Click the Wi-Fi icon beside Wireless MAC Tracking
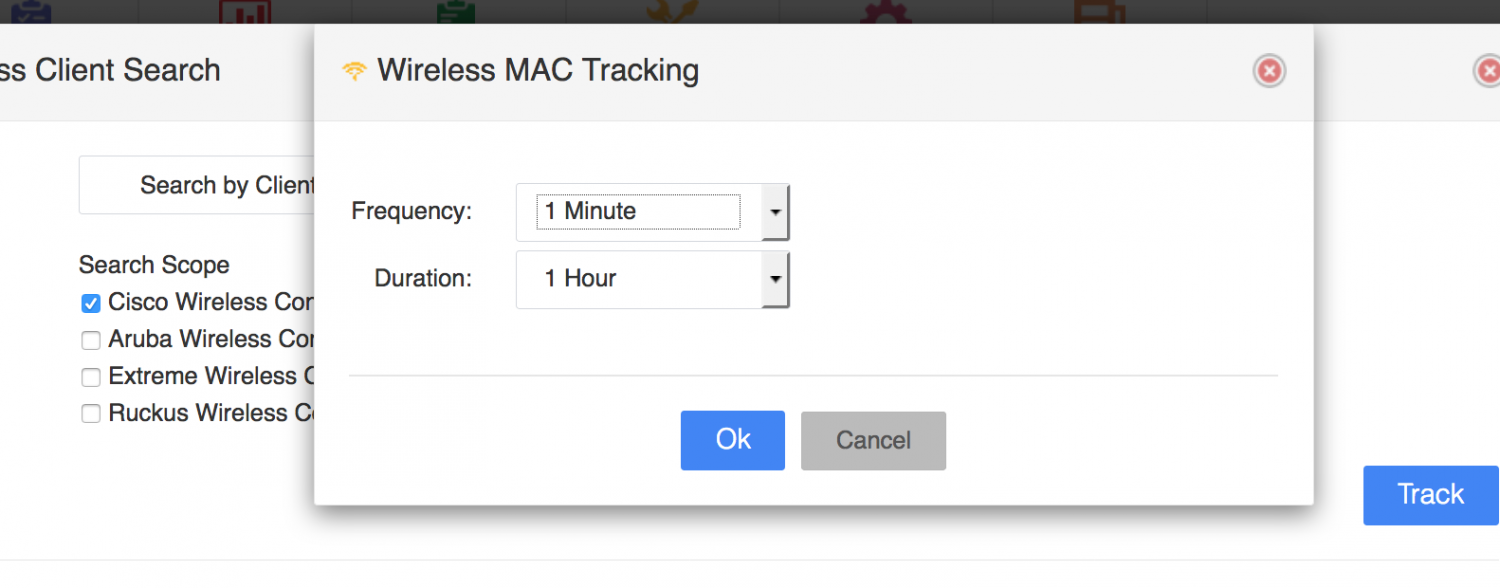 (x=354, y=71)
